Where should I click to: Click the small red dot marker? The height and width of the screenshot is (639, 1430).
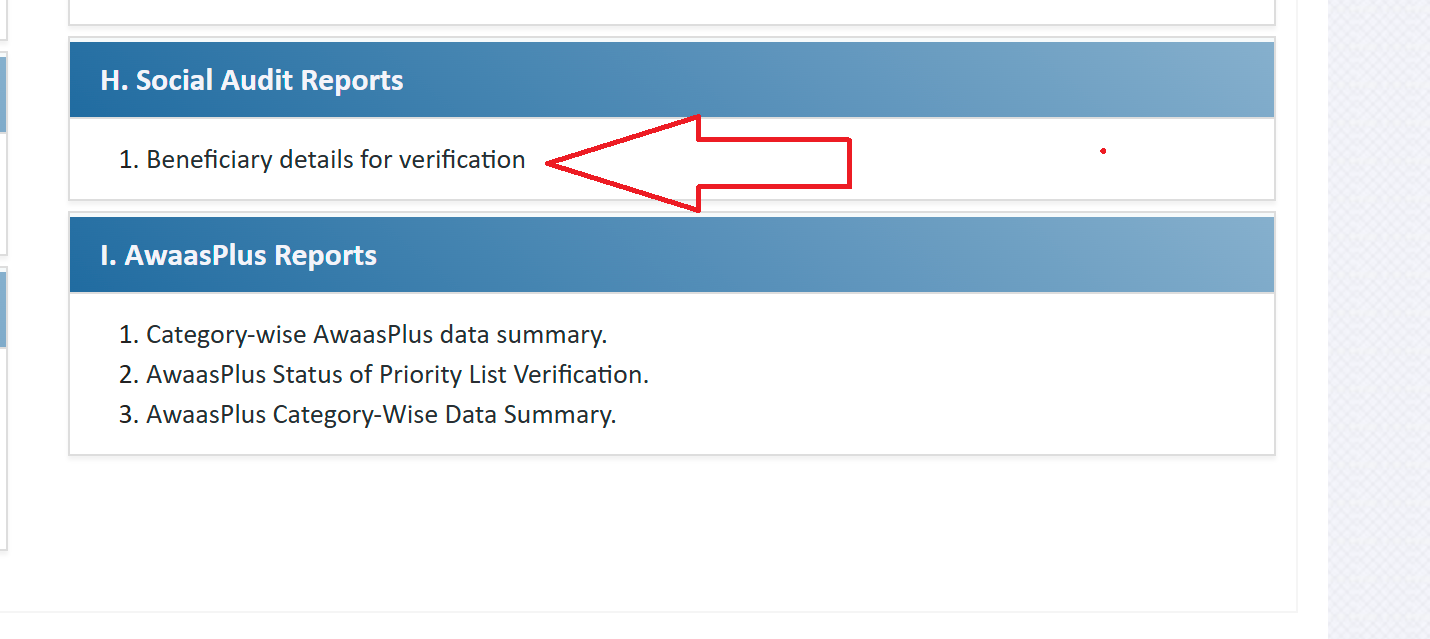[x=1103, y=151]
